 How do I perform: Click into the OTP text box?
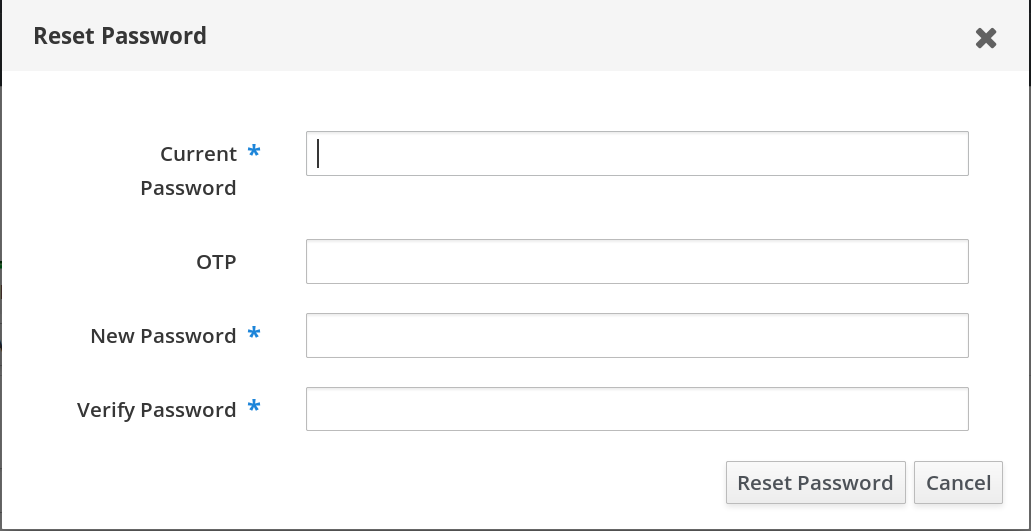(637, 261)
